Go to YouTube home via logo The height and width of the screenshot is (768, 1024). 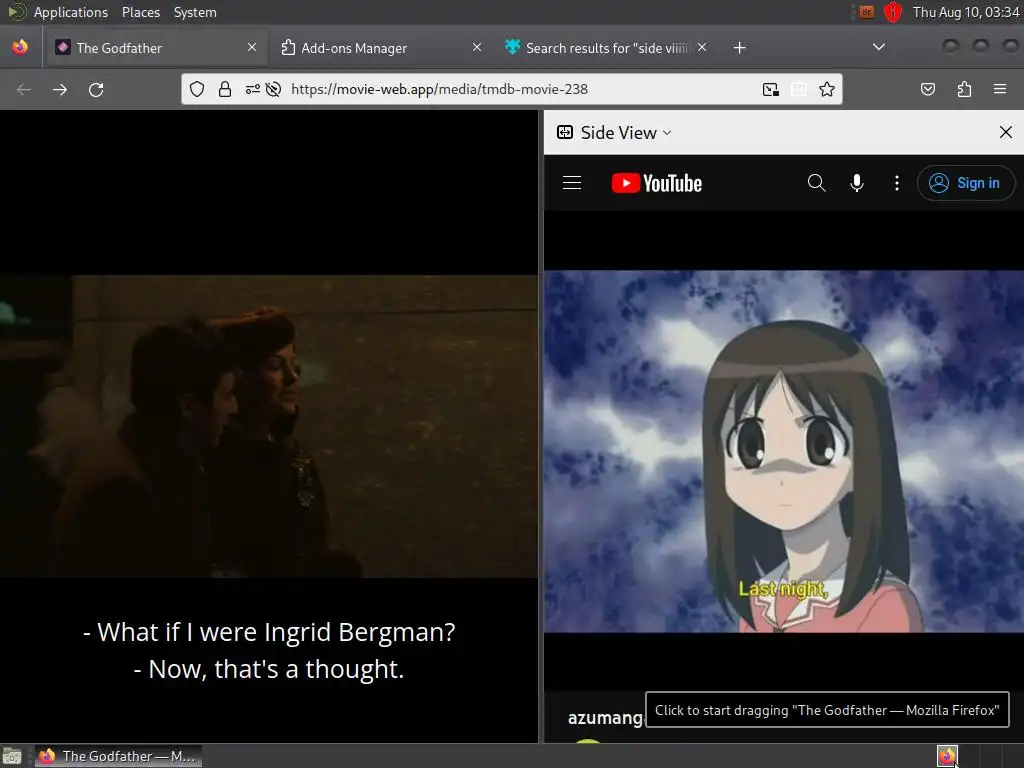tap(656, 183)
